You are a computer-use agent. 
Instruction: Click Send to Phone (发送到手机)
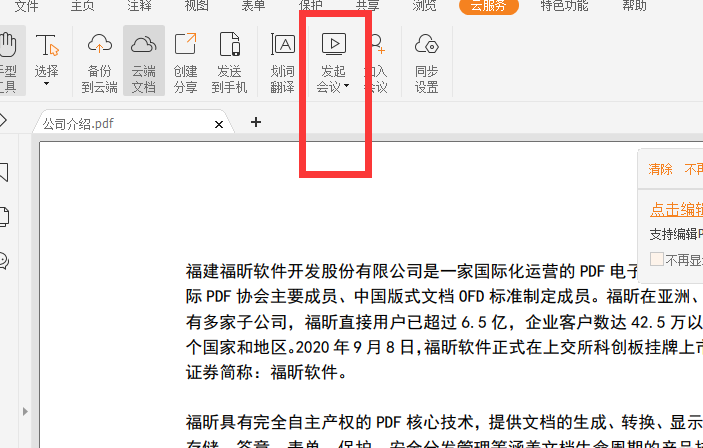(229, 61)
